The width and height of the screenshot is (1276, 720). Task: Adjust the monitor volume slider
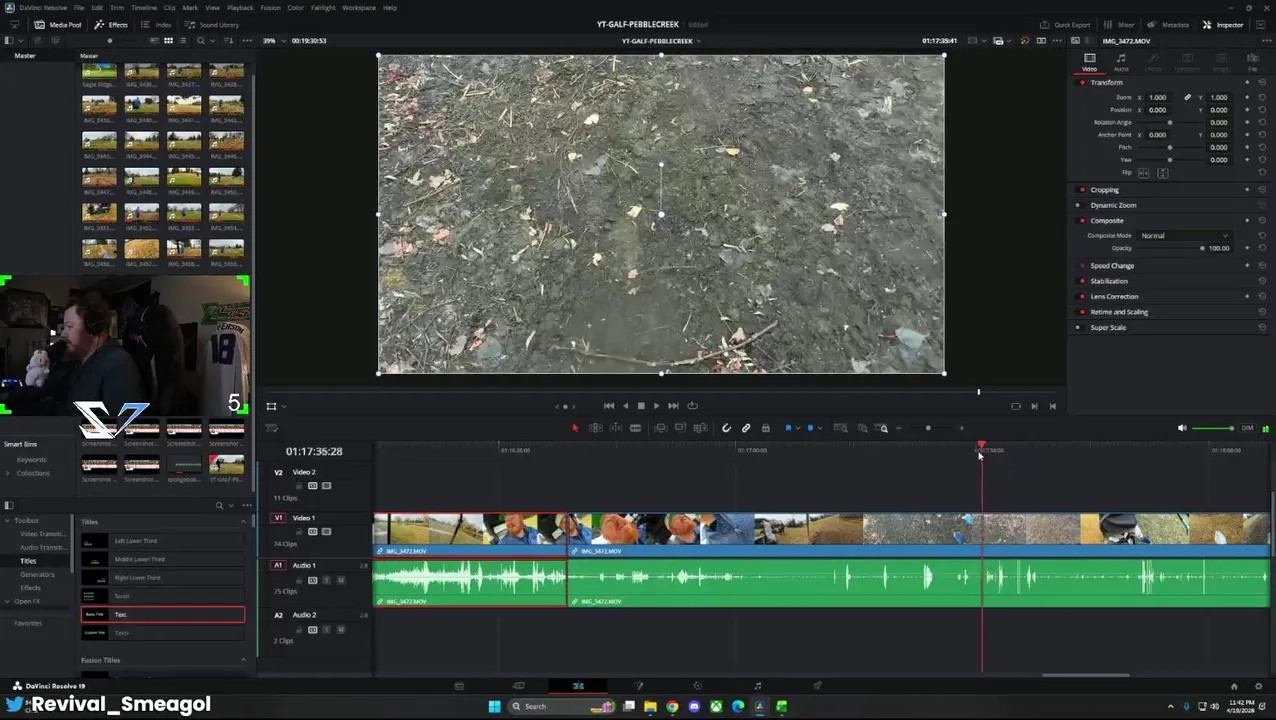tap(1212, 428)
